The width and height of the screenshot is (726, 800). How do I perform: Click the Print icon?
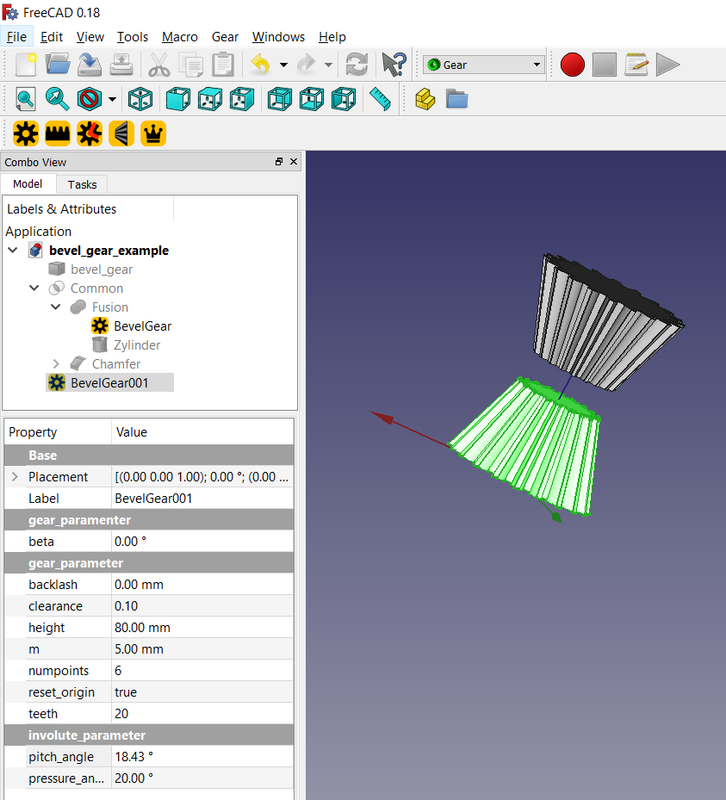[x=121, y=65]
